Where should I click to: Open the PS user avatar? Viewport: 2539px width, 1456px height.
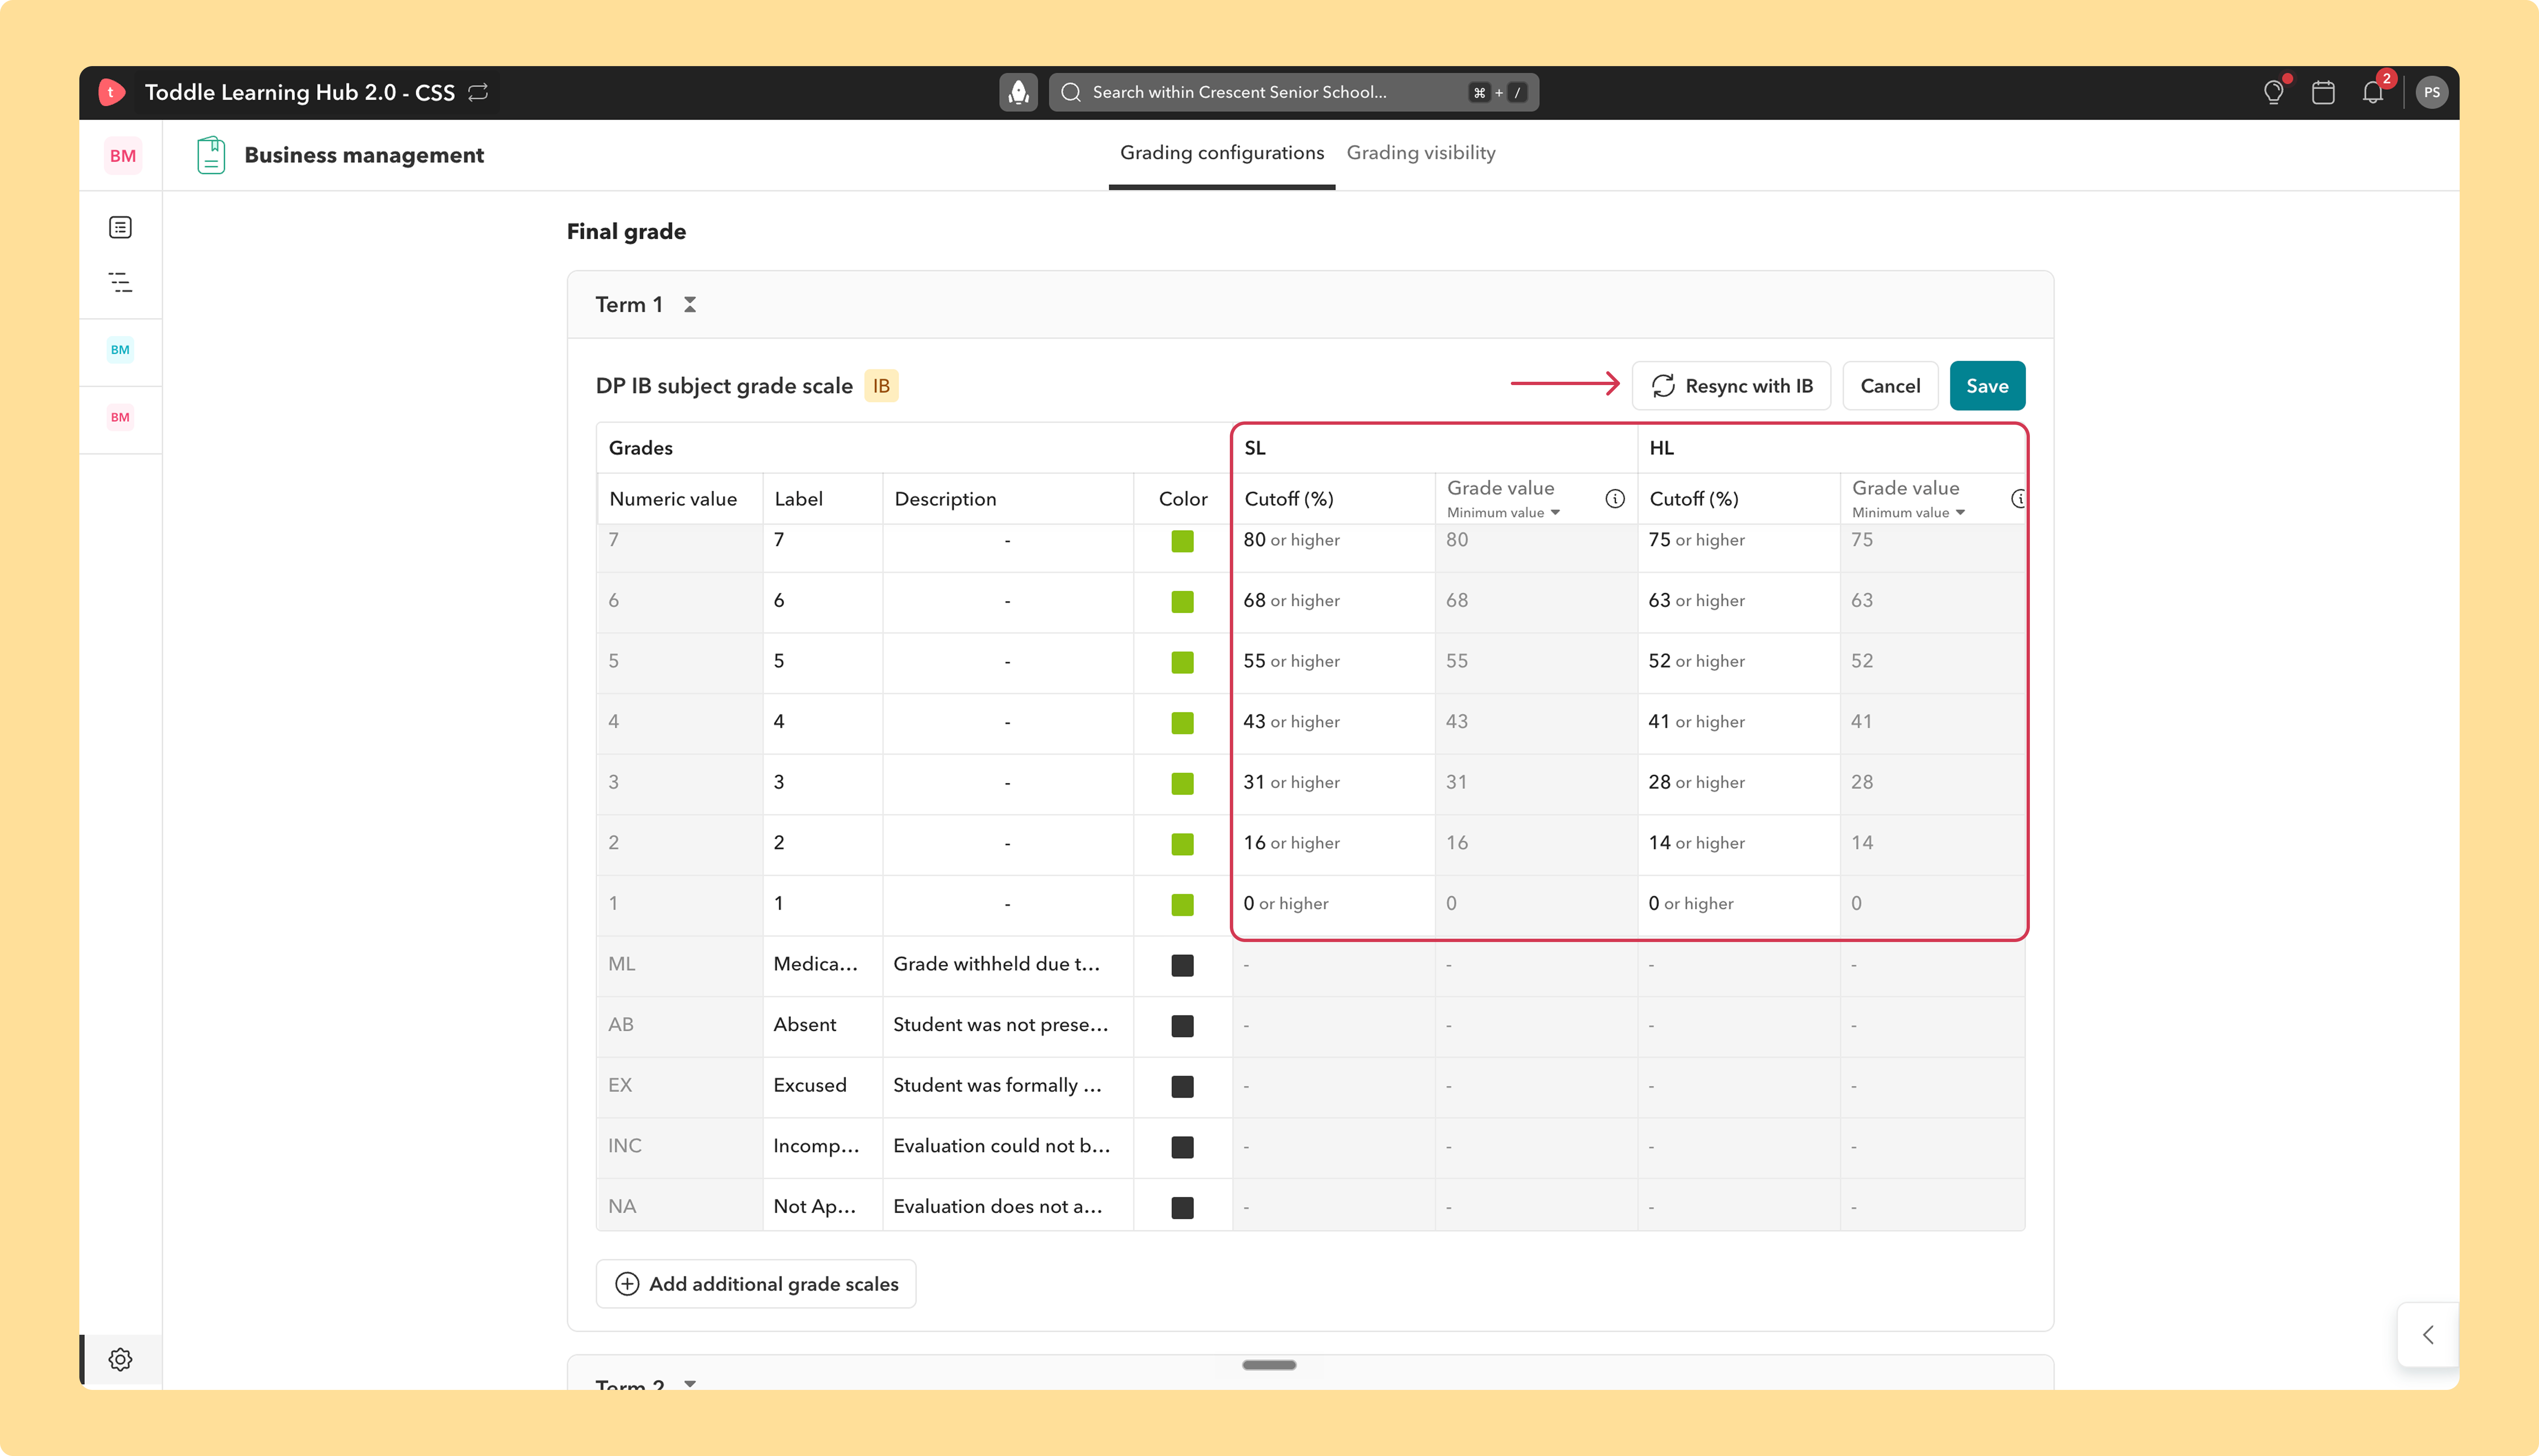2431,92
